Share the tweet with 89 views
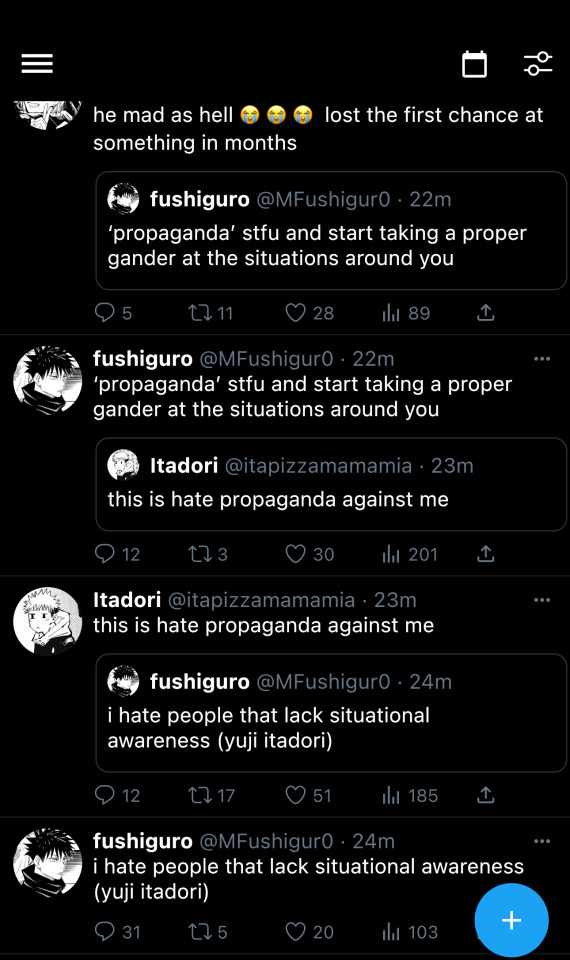 (485, 313)
